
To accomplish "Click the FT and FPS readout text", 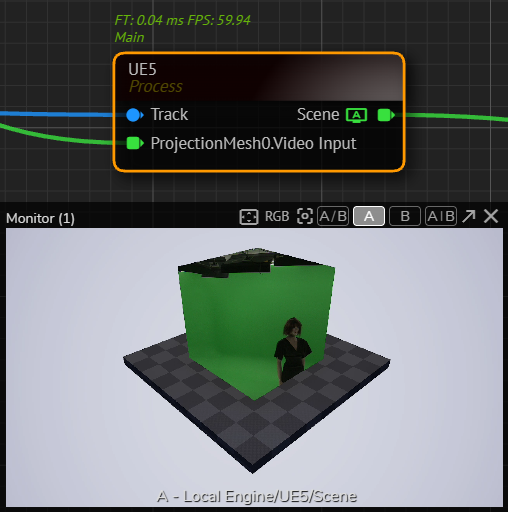I will (x=182, y=20).
